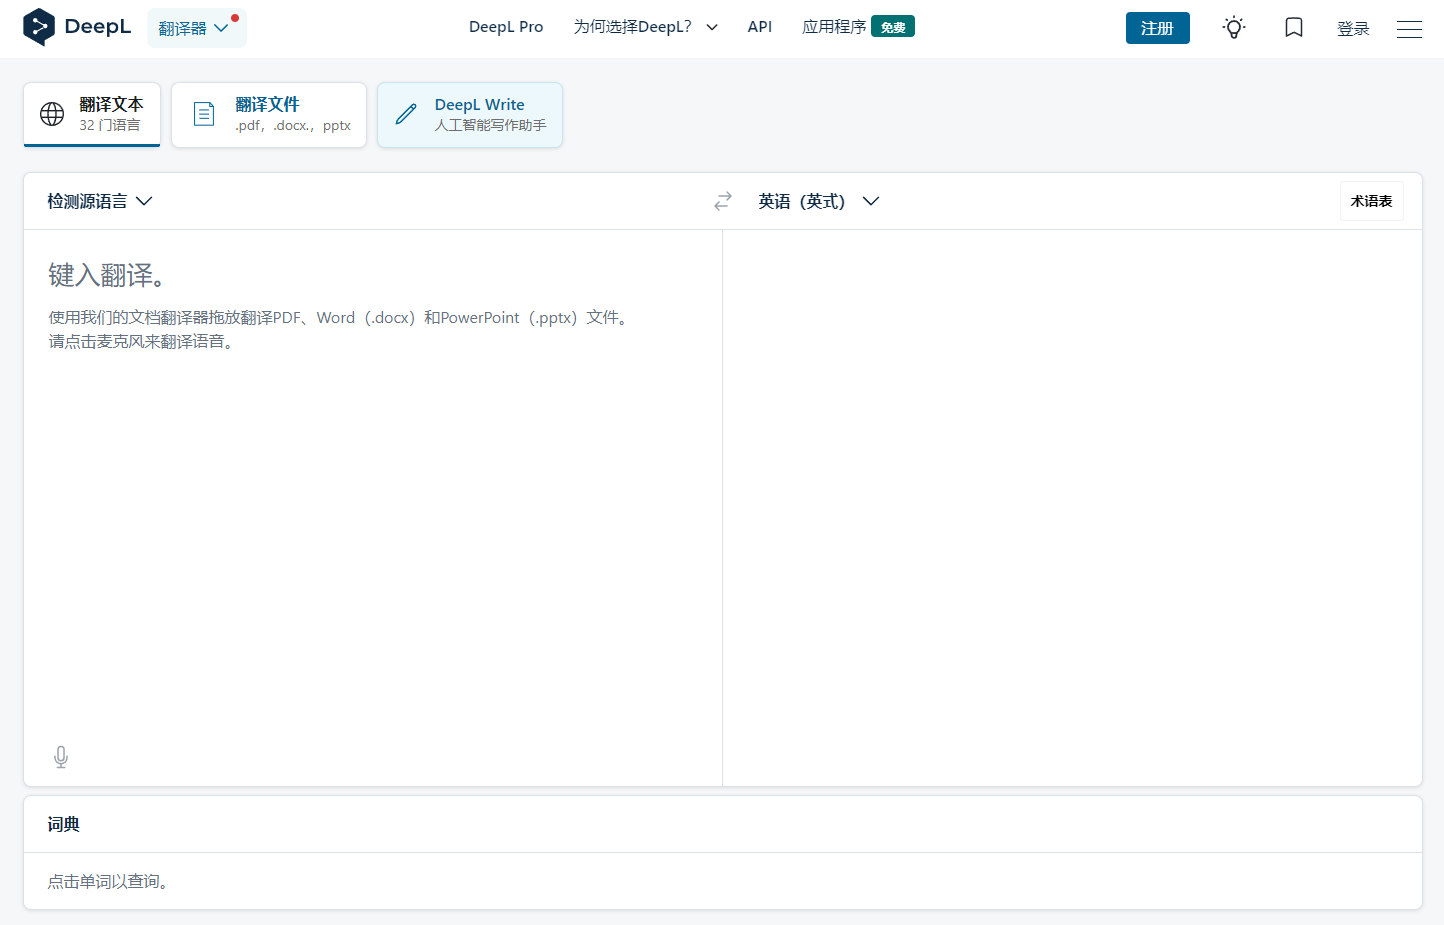Click the globe icon on 翻译文本 tab
Image resolution: width=1444 pixels, height=925 pixels.
click(52, 114)
